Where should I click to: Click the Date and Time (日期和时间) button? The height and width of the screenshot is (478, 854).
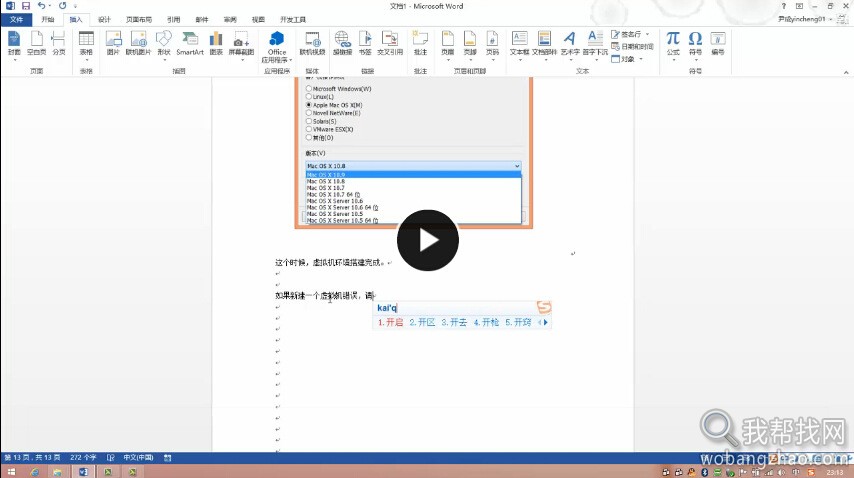coord(632,46)
